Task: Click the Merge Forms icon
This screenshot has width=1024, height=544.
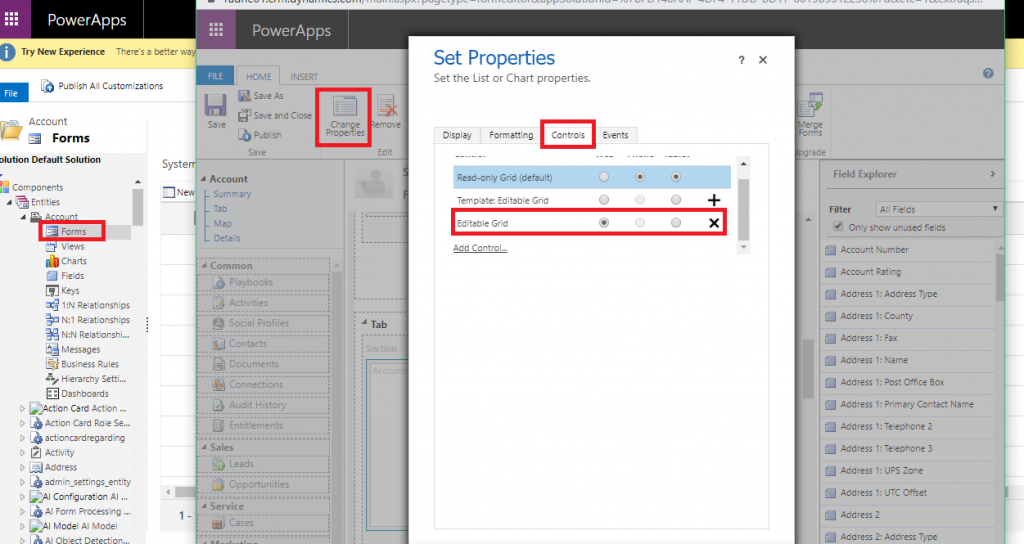Action: click(810, 114)
